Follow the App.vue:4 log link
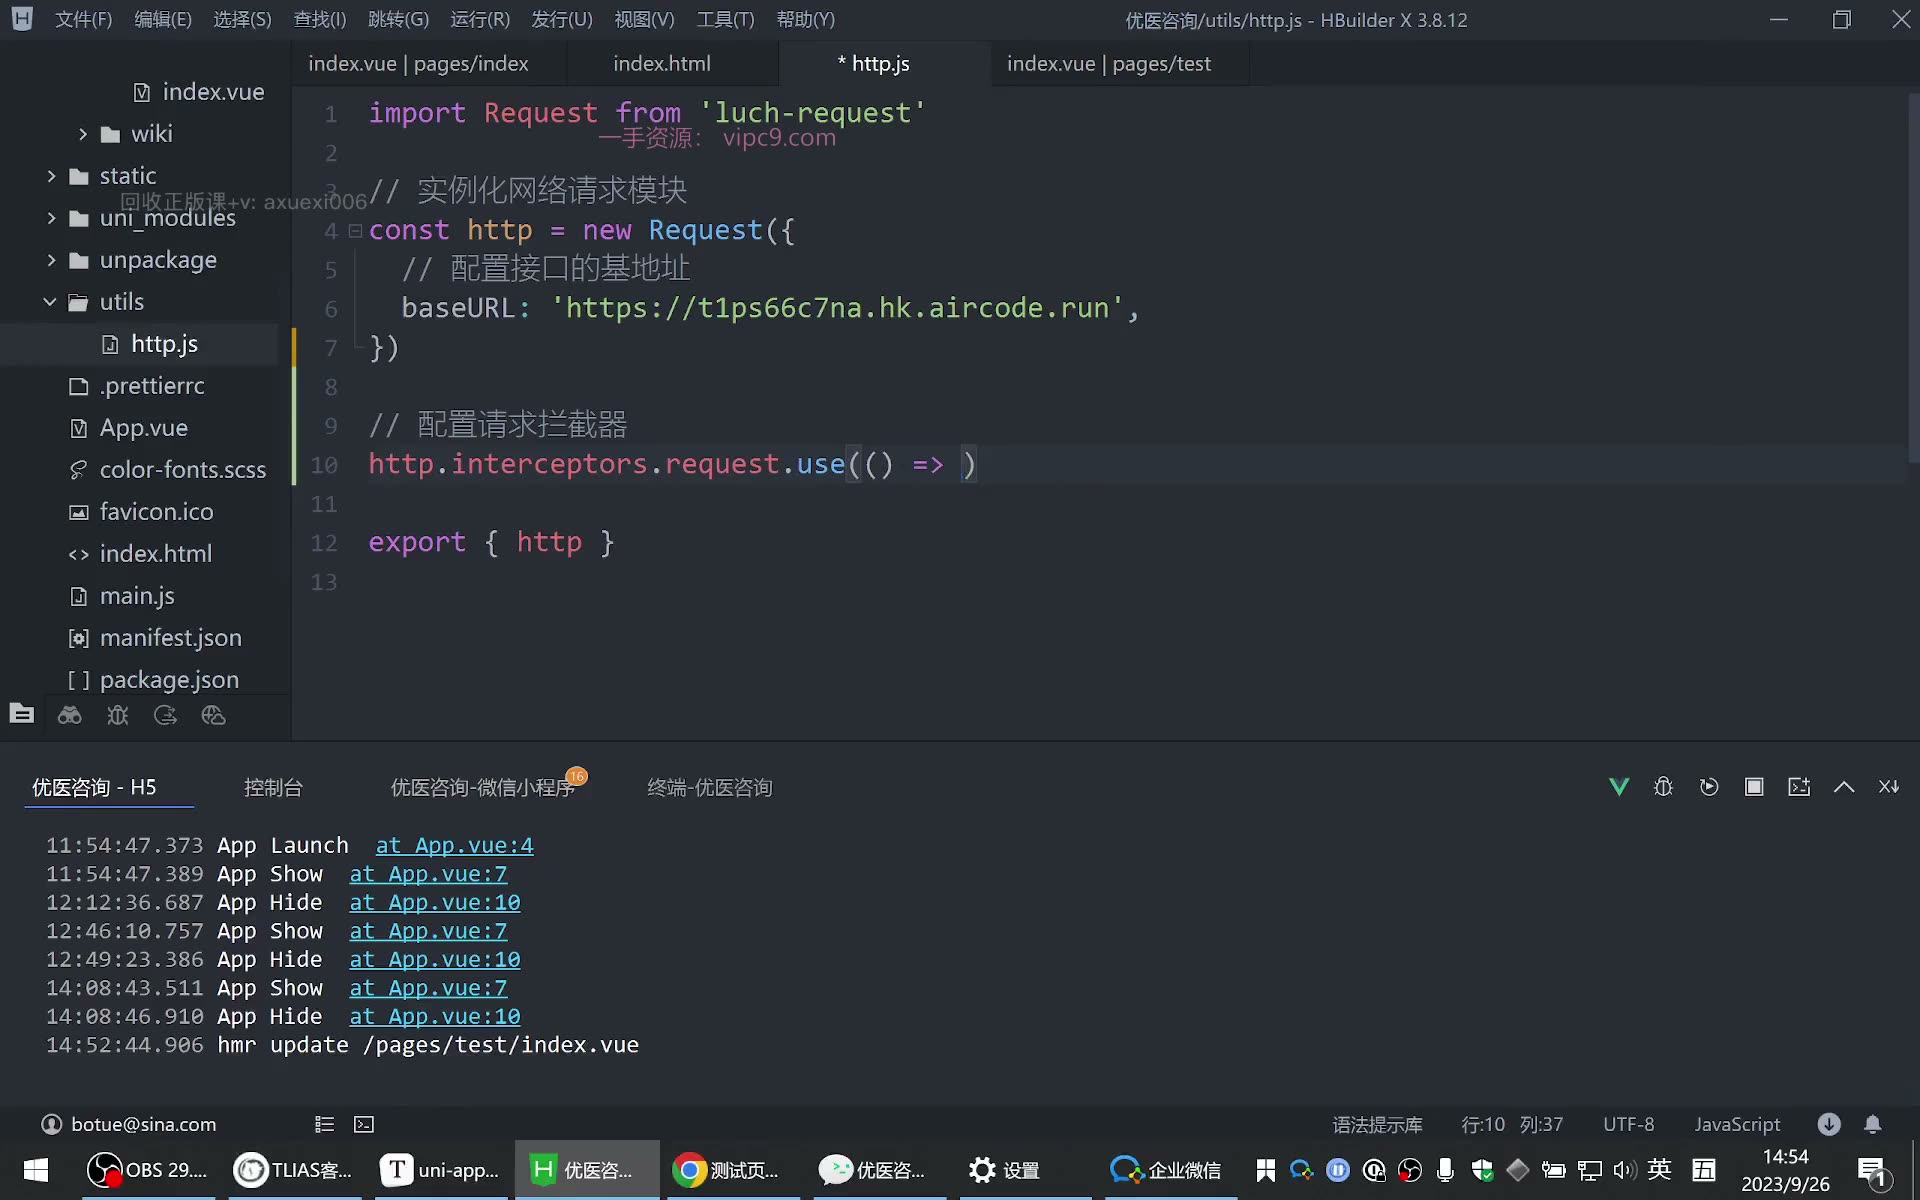 coord(454,845)
